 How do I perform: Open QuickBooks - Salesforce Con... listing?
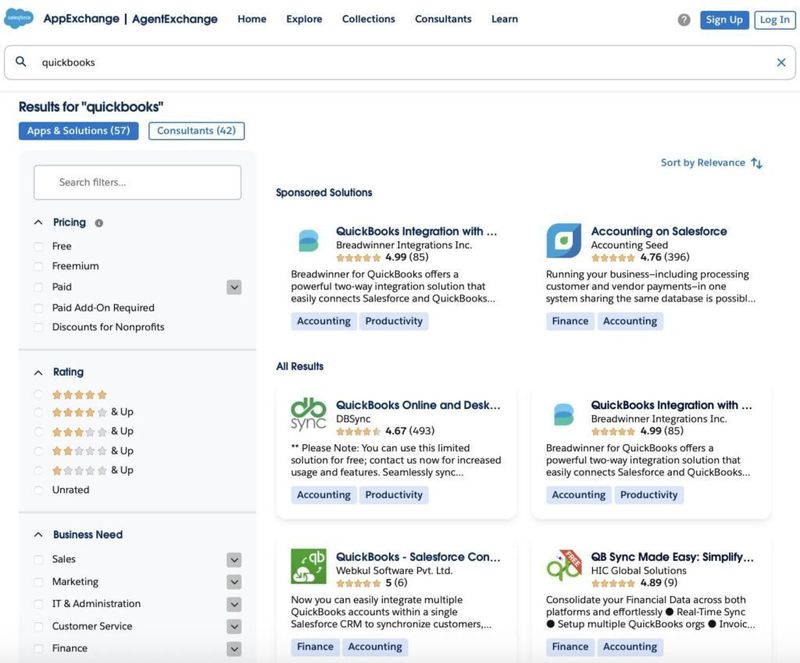(x=418, y=557)
